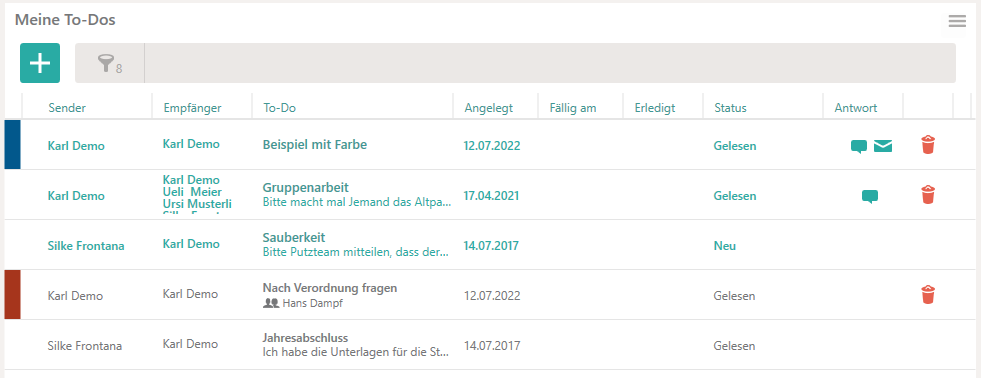The image size is (981, 378).
Task: Sort by the Erledigt column header
Action: coord(654,108)
